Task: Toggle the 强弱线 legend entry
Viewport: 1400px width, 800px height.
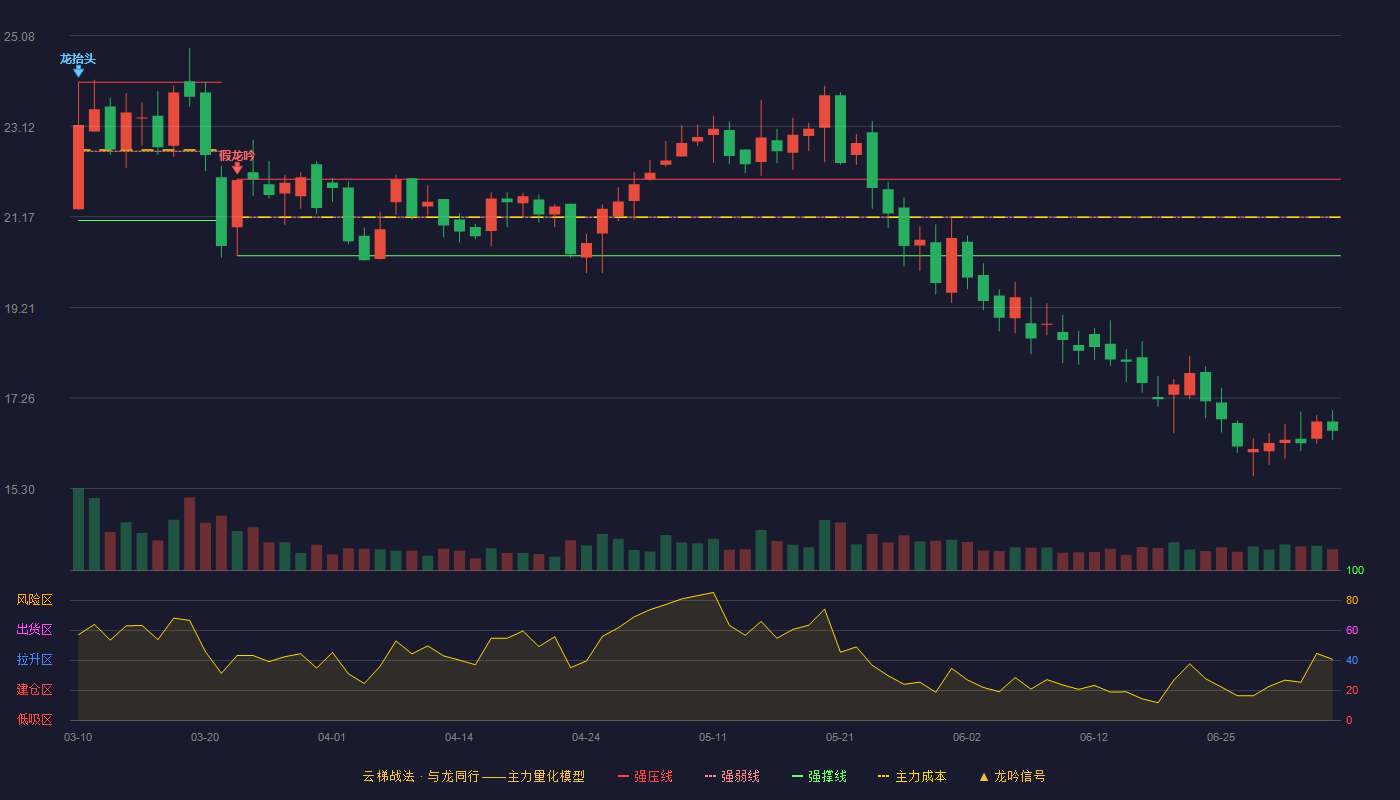Action: pyautogui.click(x=732, y=776)
